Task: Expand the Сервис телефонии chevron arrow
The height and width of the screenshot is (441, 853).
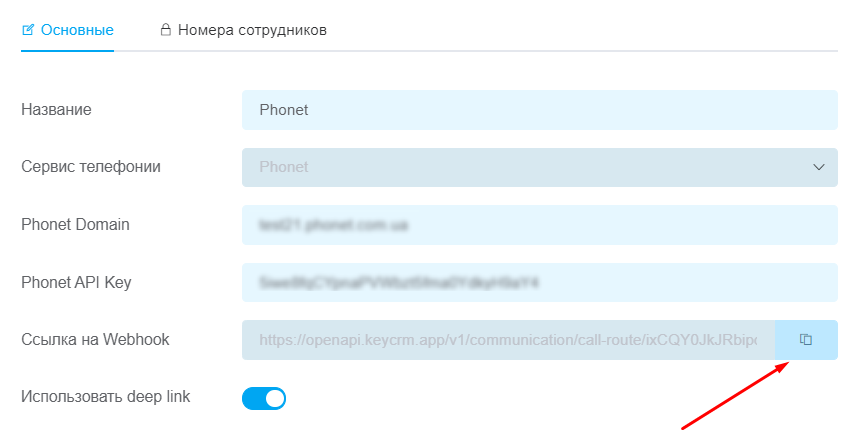Action: [x=819, y=167]
